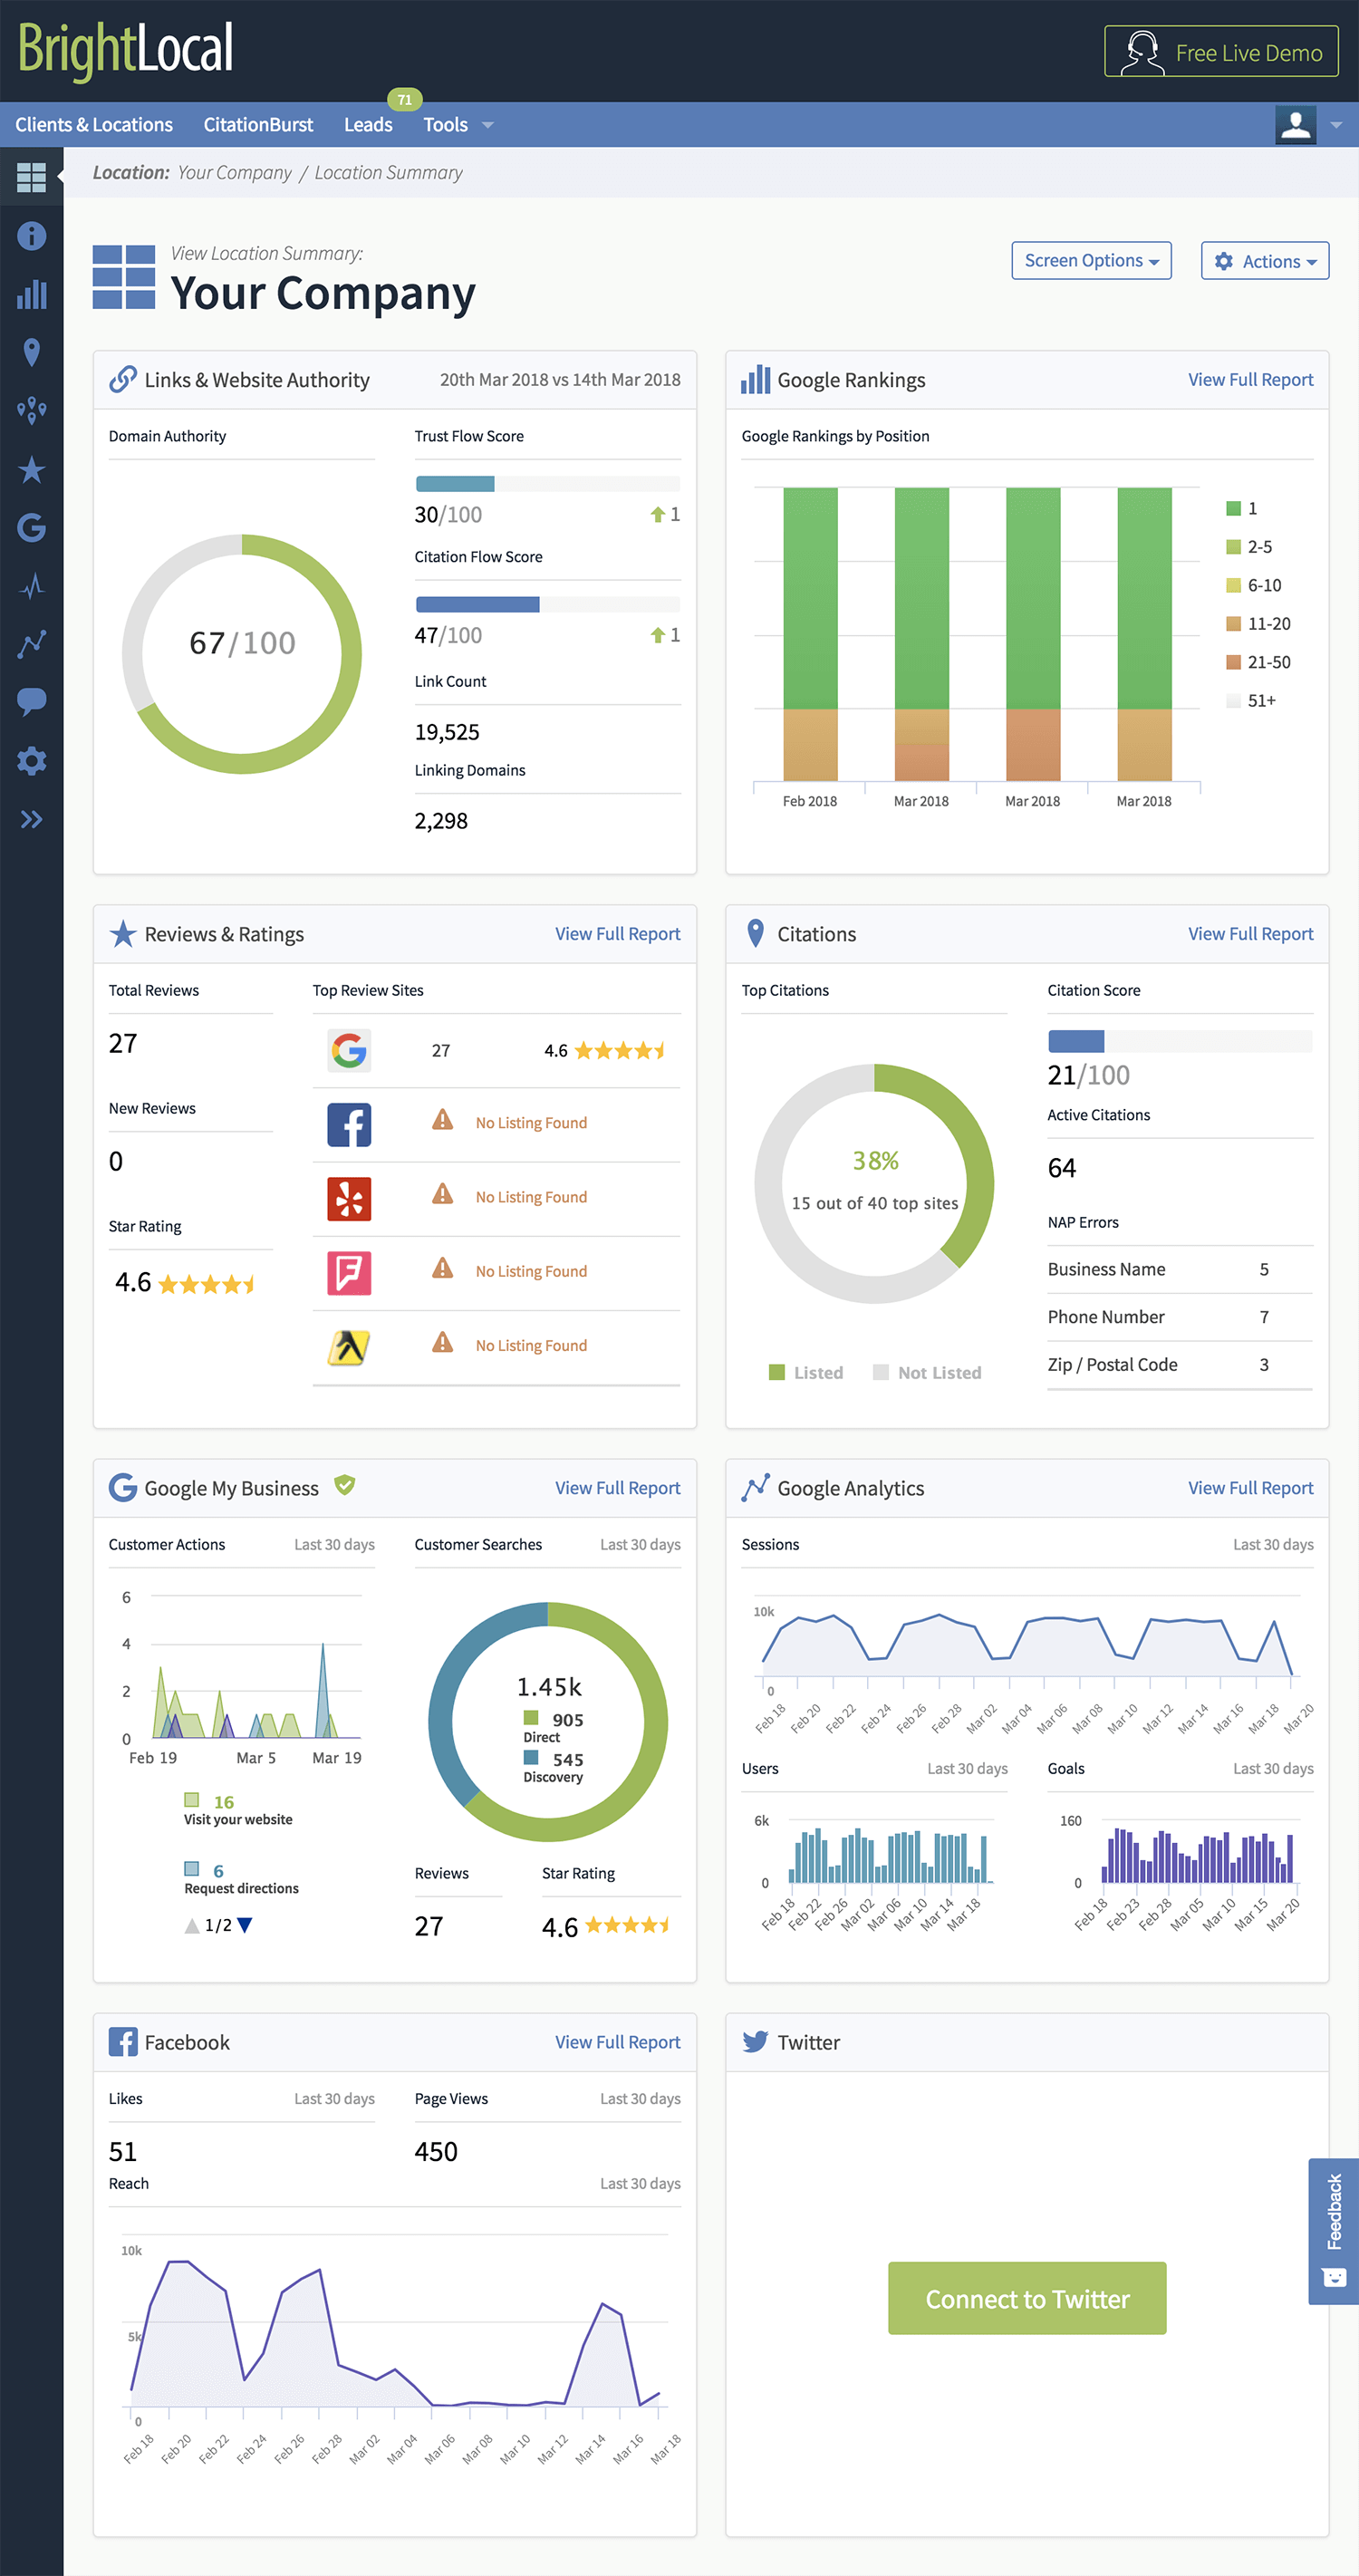1359x2576 pixels.
Task: Open the pulse activity sidebar icon
Action: (31, 586)
